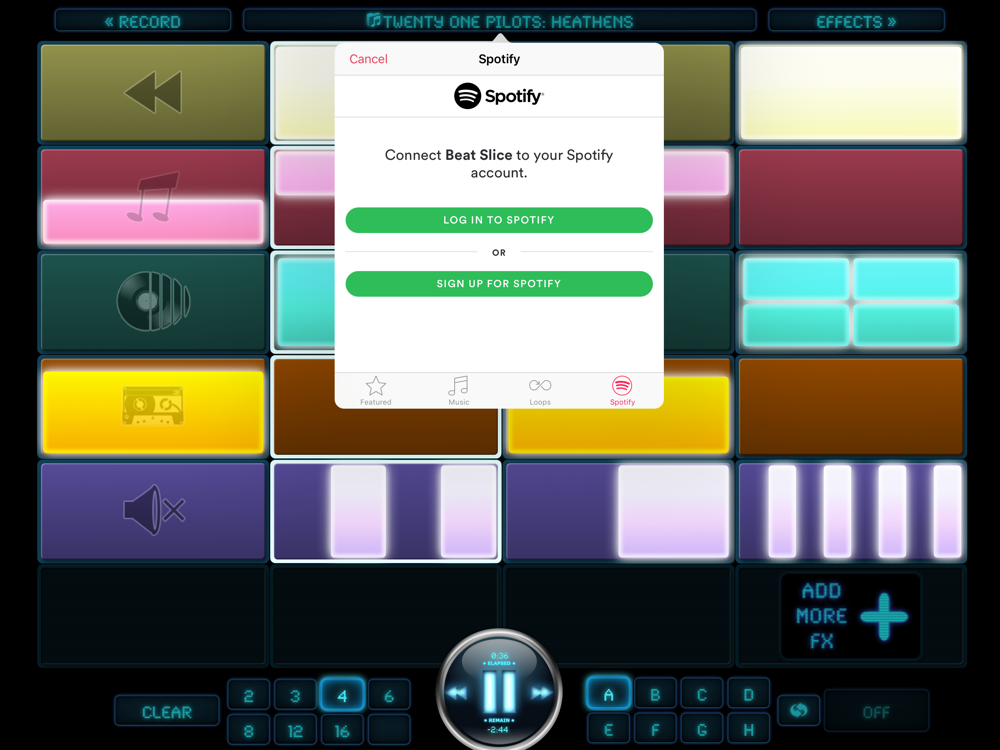Select bank D
This screenshot has width=1000, height=750.
pyautogui.click(x=749, y=694)
